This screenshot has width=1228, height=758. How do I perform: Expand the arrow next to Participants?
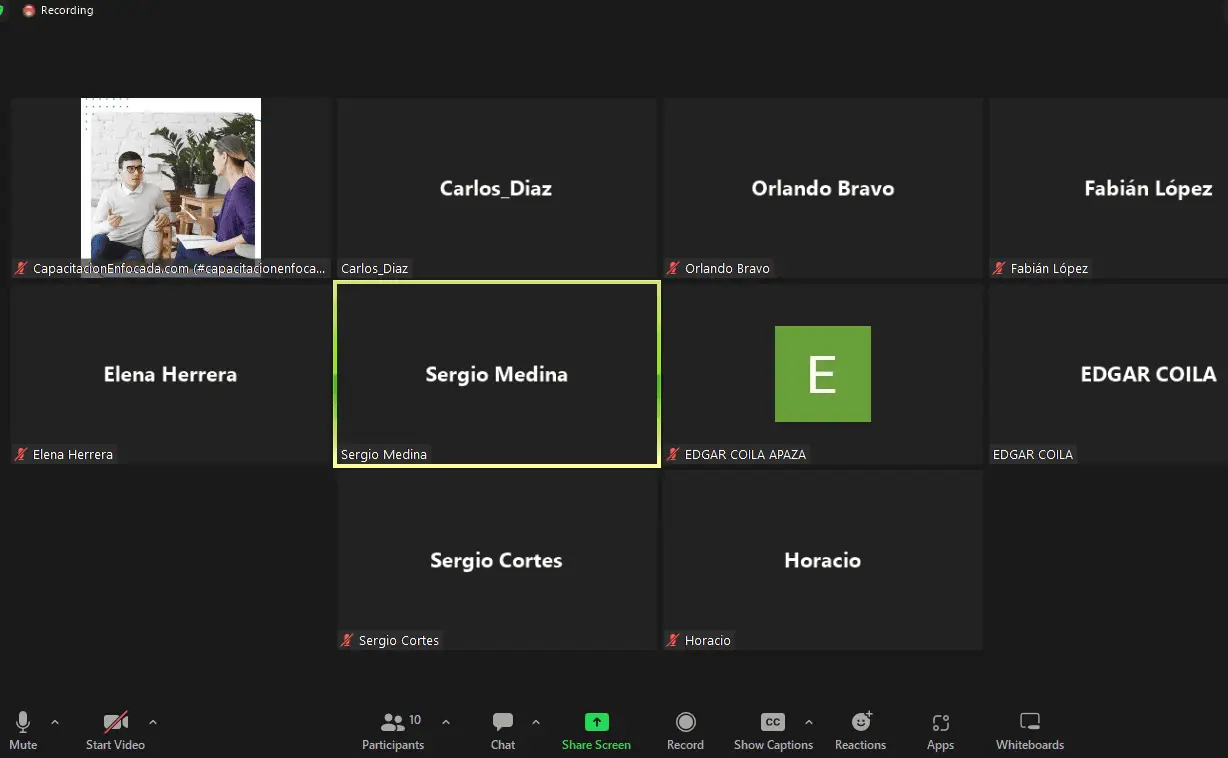446,721
